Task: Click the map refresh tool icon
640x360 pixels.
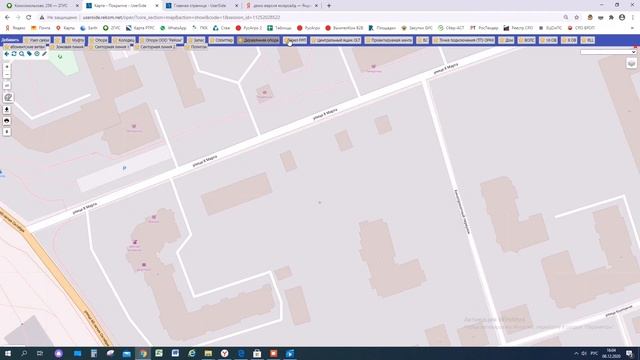Action: 14,54
